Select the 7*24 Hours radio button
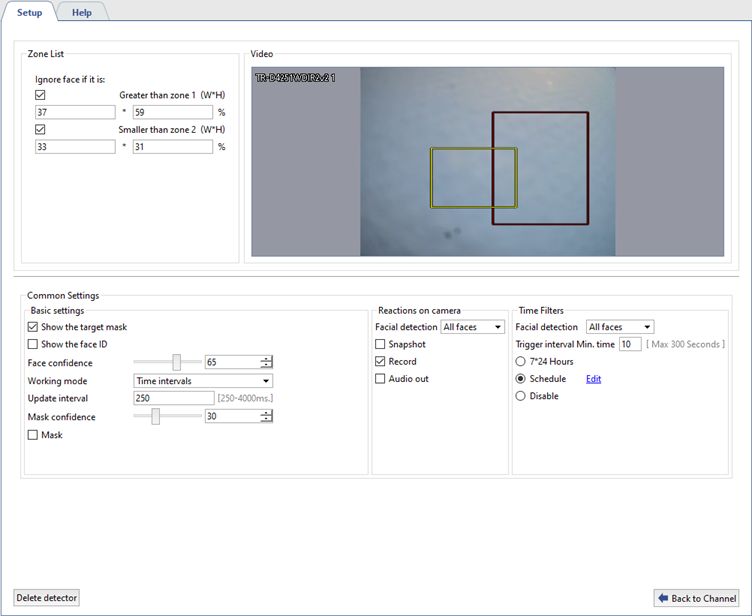The height and width of the screenshot is (616, 752). (520, 362)
